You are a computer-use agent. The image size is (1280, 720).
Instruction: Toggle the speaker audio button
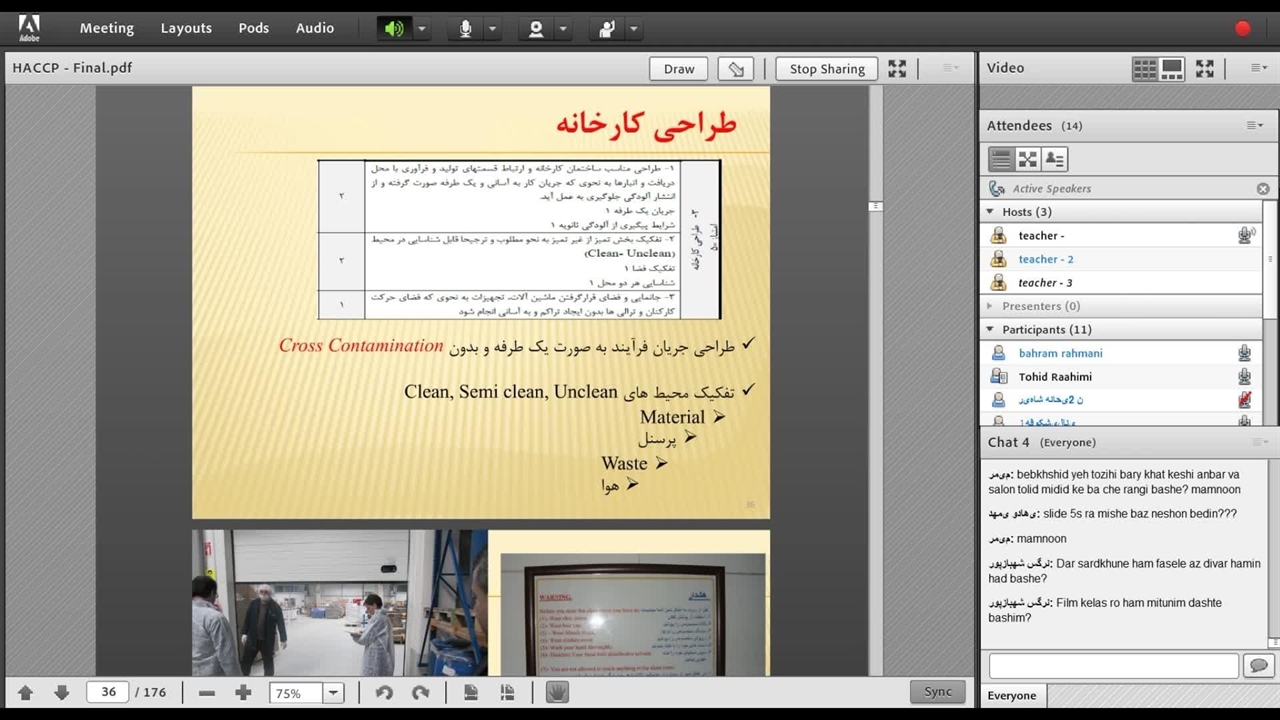[x=394, y=29]
